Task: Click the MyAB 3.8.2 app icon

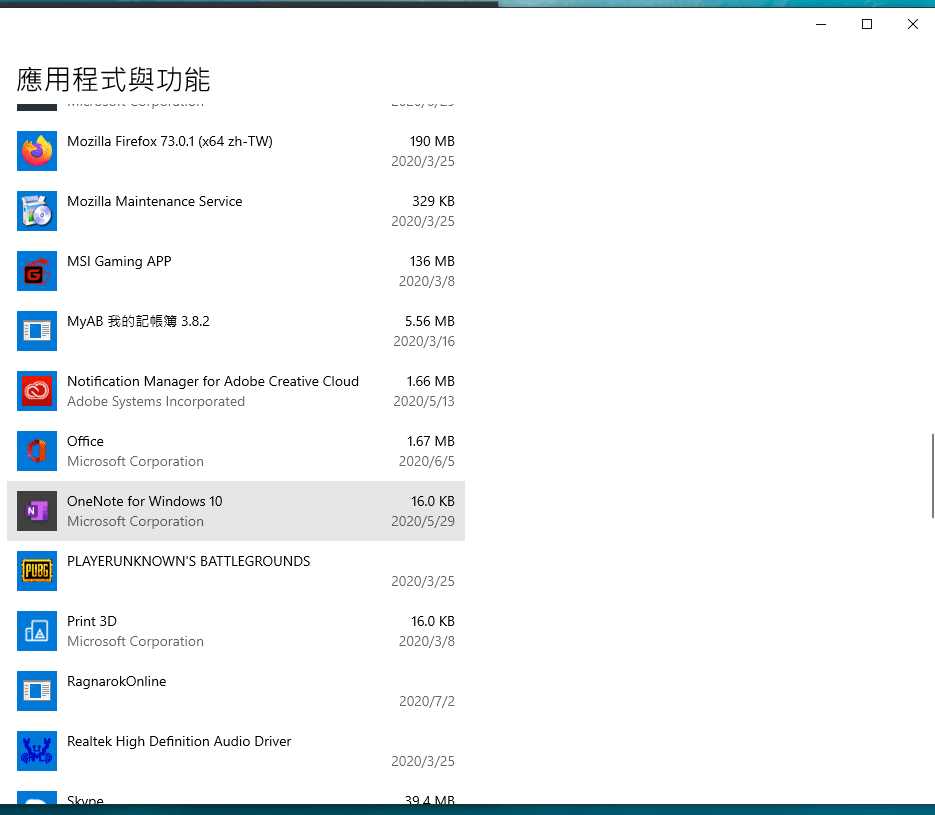Action: (37, 331)
